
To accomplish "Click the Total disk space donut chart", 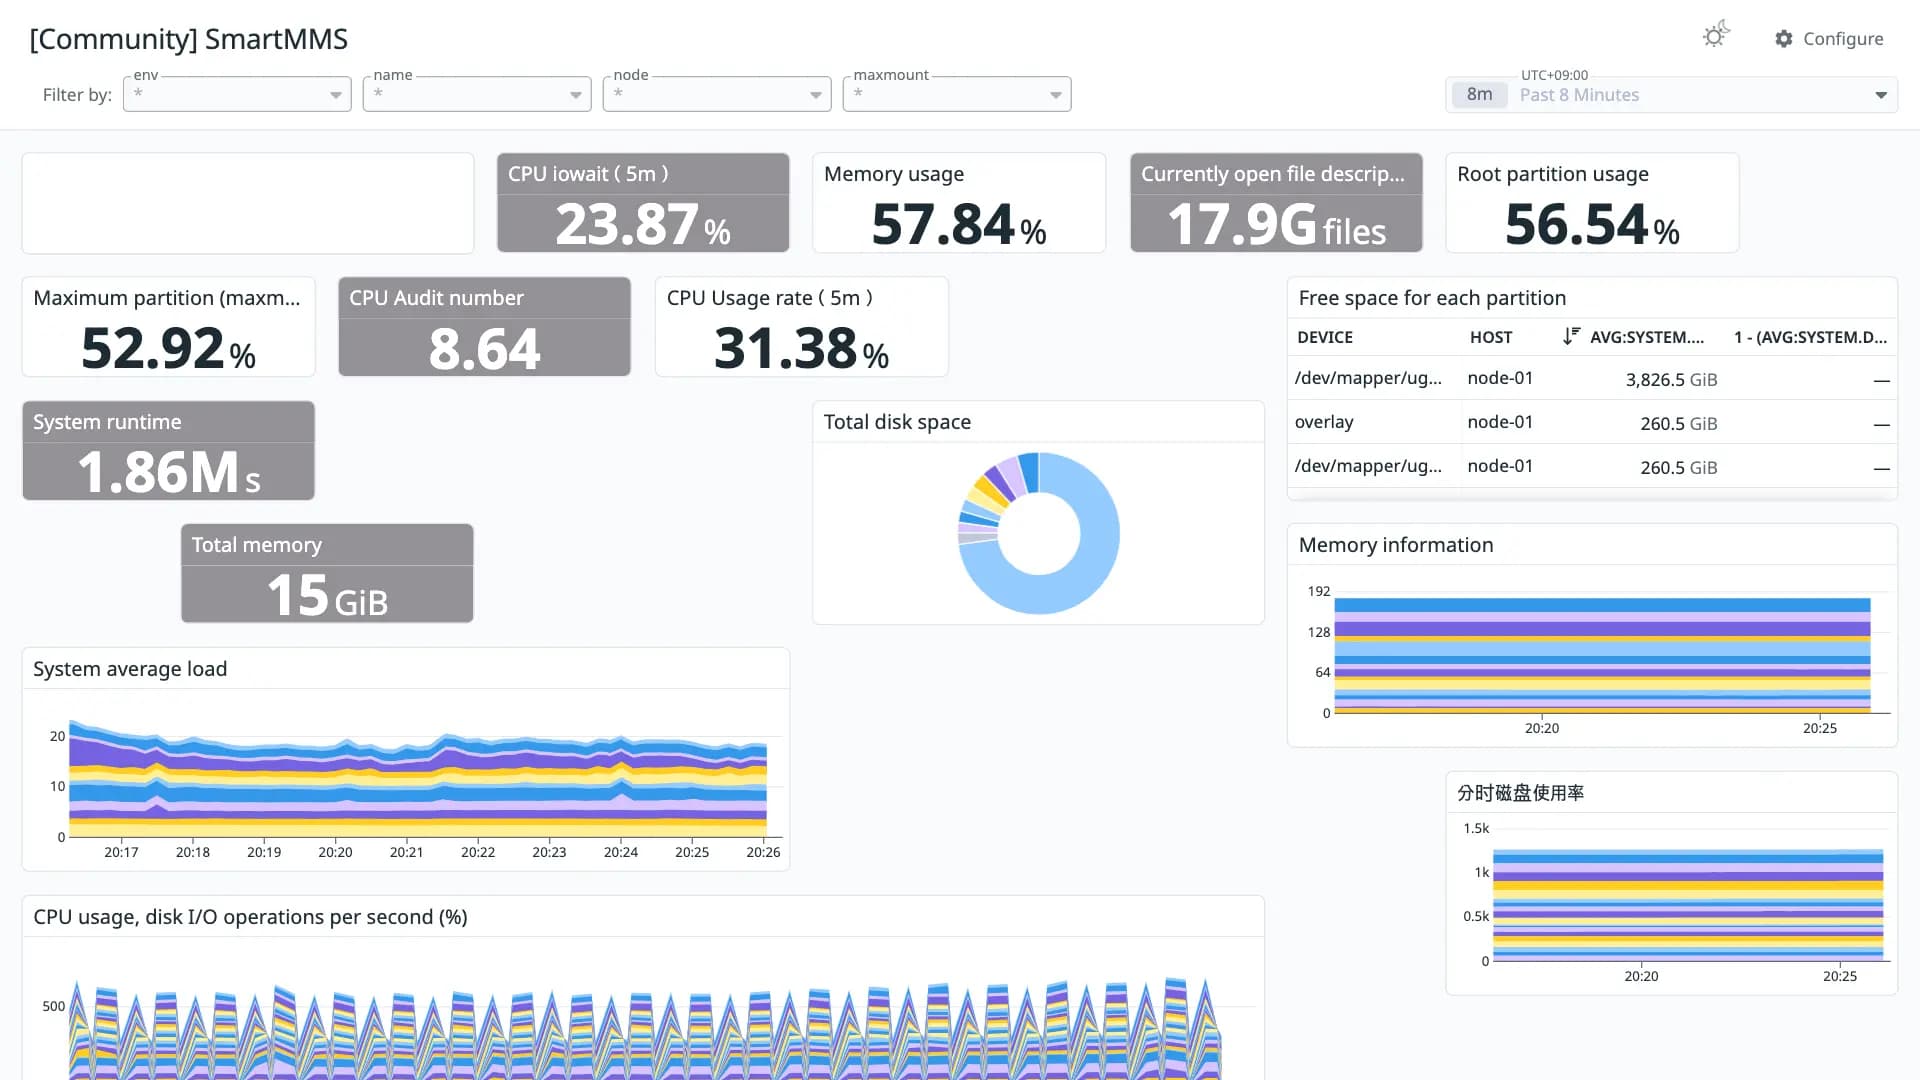I will click(x=1038, y=533).
